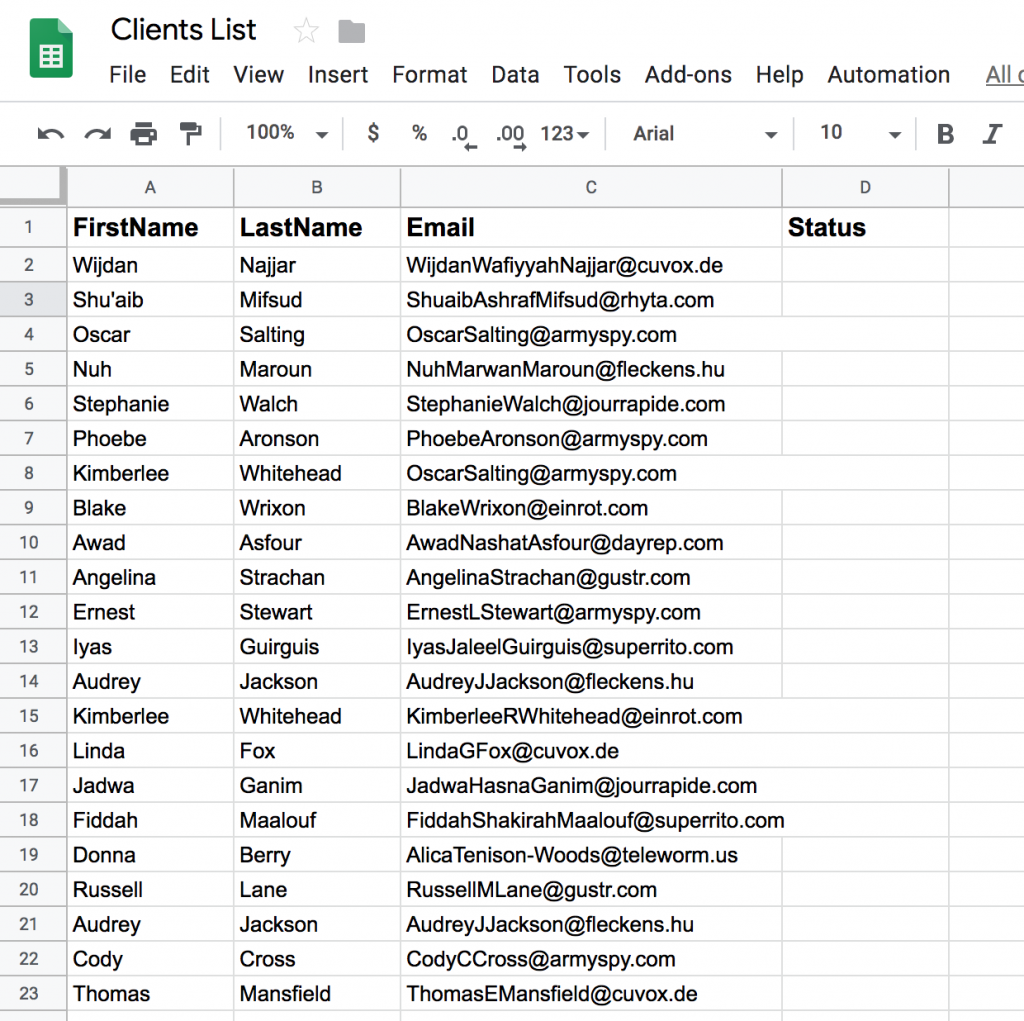
Task: Select column D header
Action: [x=865, y=187]
